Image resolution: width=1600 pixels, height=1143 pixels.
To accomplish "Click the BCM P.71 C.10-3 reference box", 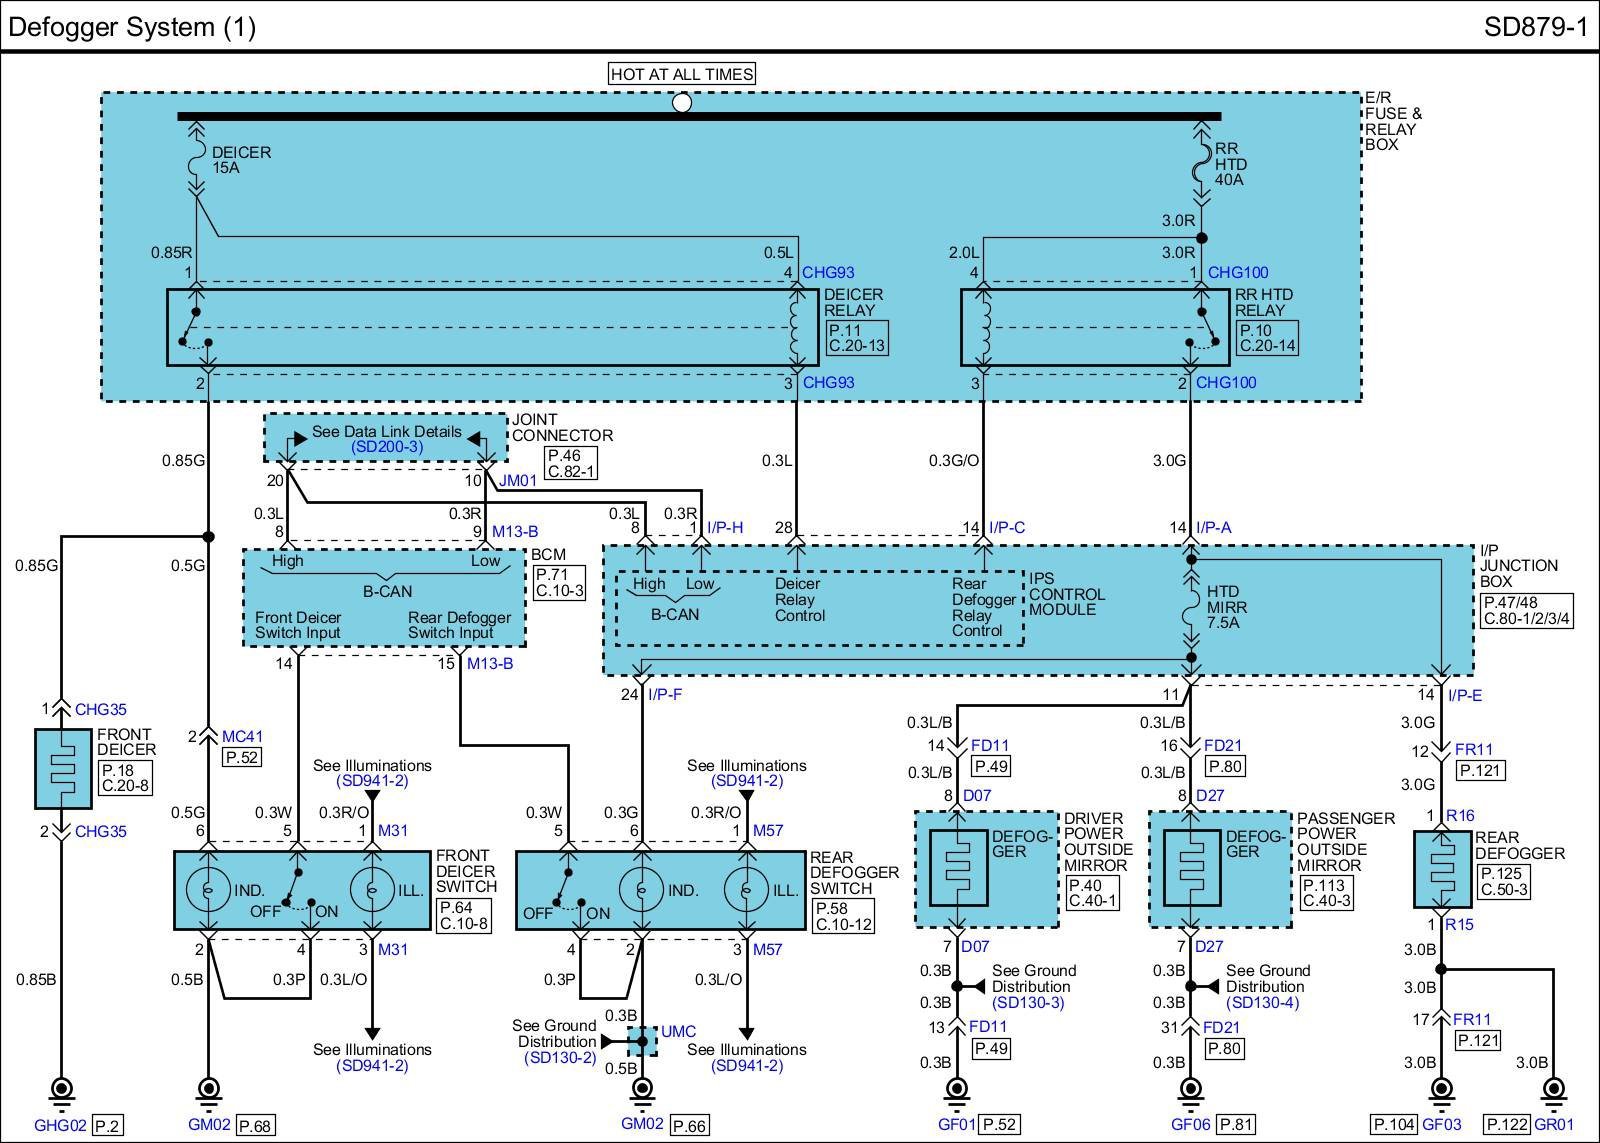I will (x=559, y=583).
